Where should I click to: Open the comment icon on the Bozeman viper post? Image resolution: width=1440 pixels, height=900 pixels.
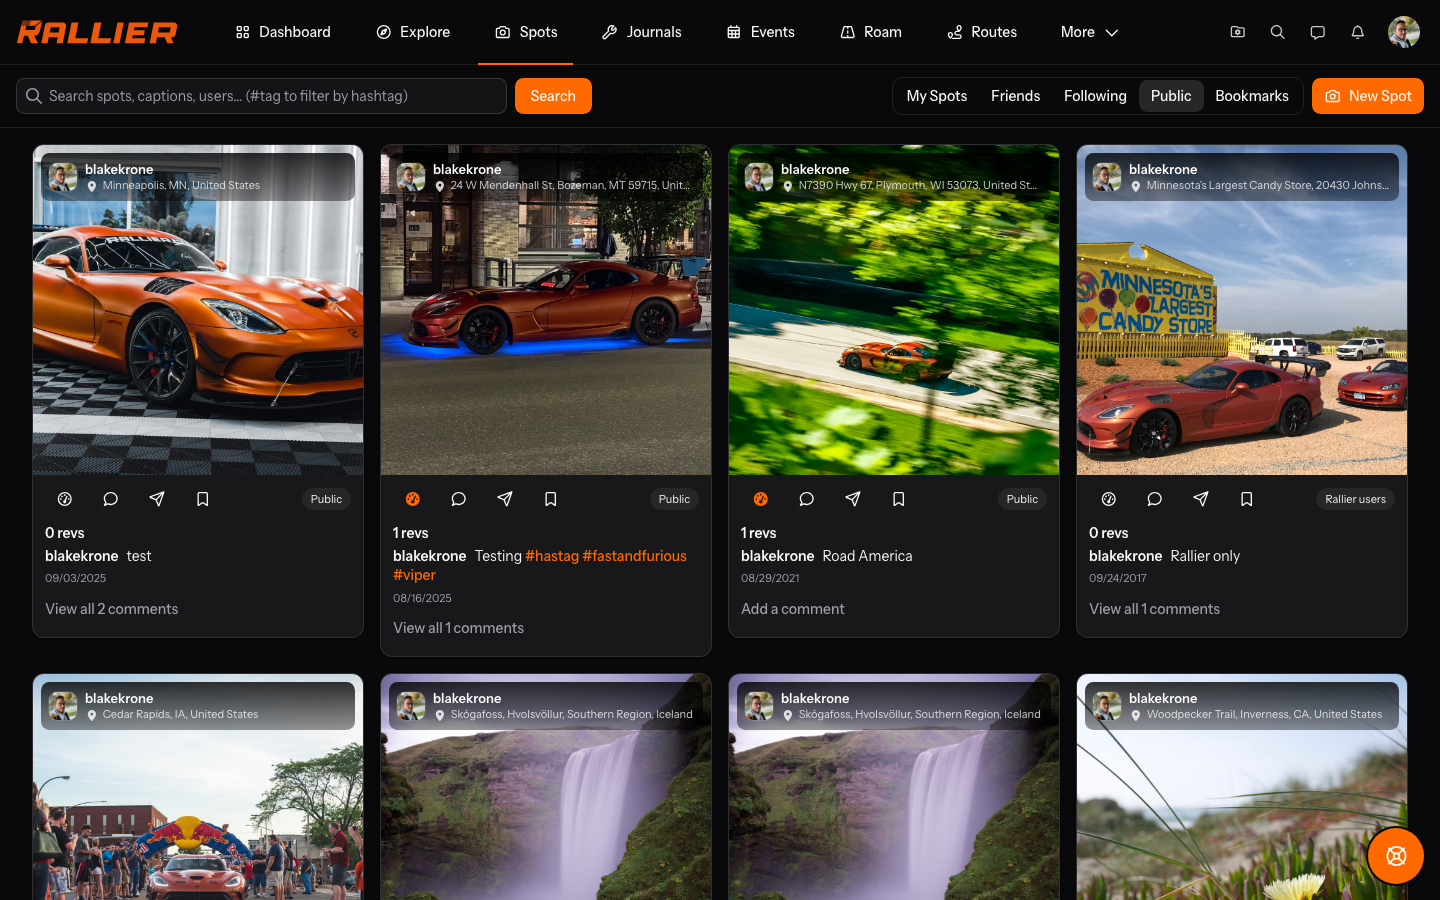pyautogui.click(x=459, y=499)
